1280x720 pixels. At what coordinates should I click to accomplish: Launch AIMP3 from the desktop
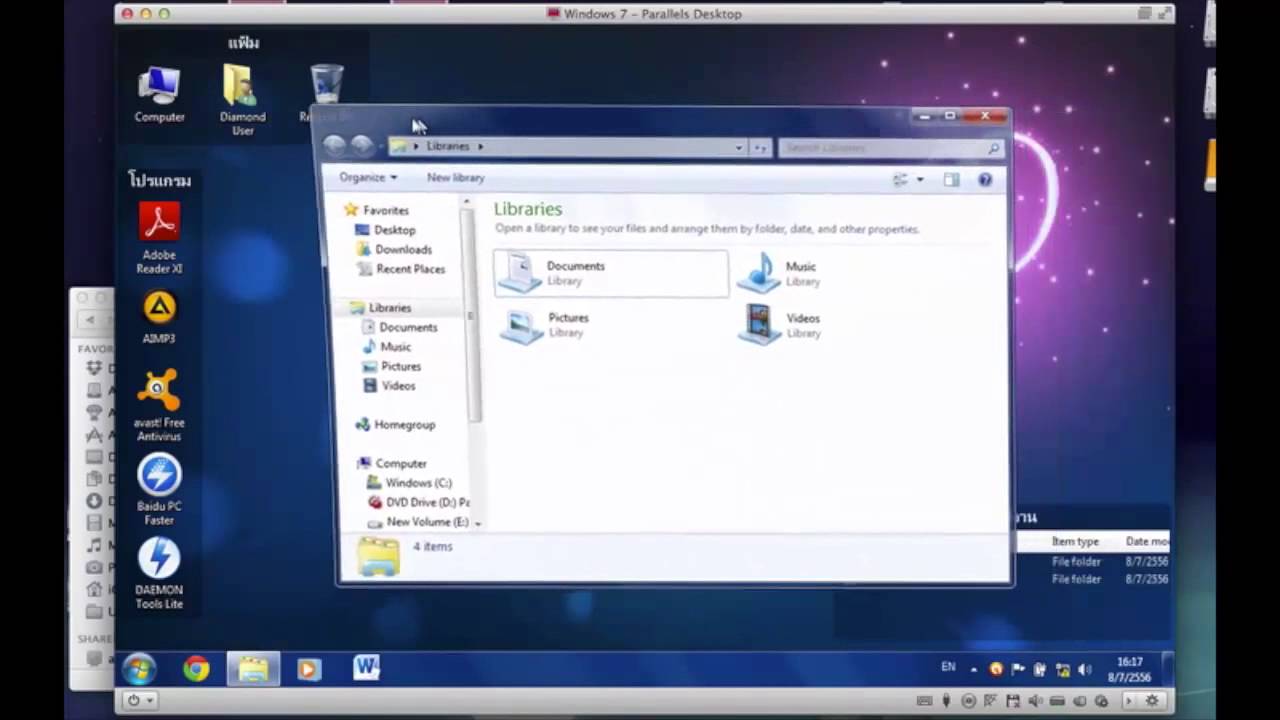[159, 318]
